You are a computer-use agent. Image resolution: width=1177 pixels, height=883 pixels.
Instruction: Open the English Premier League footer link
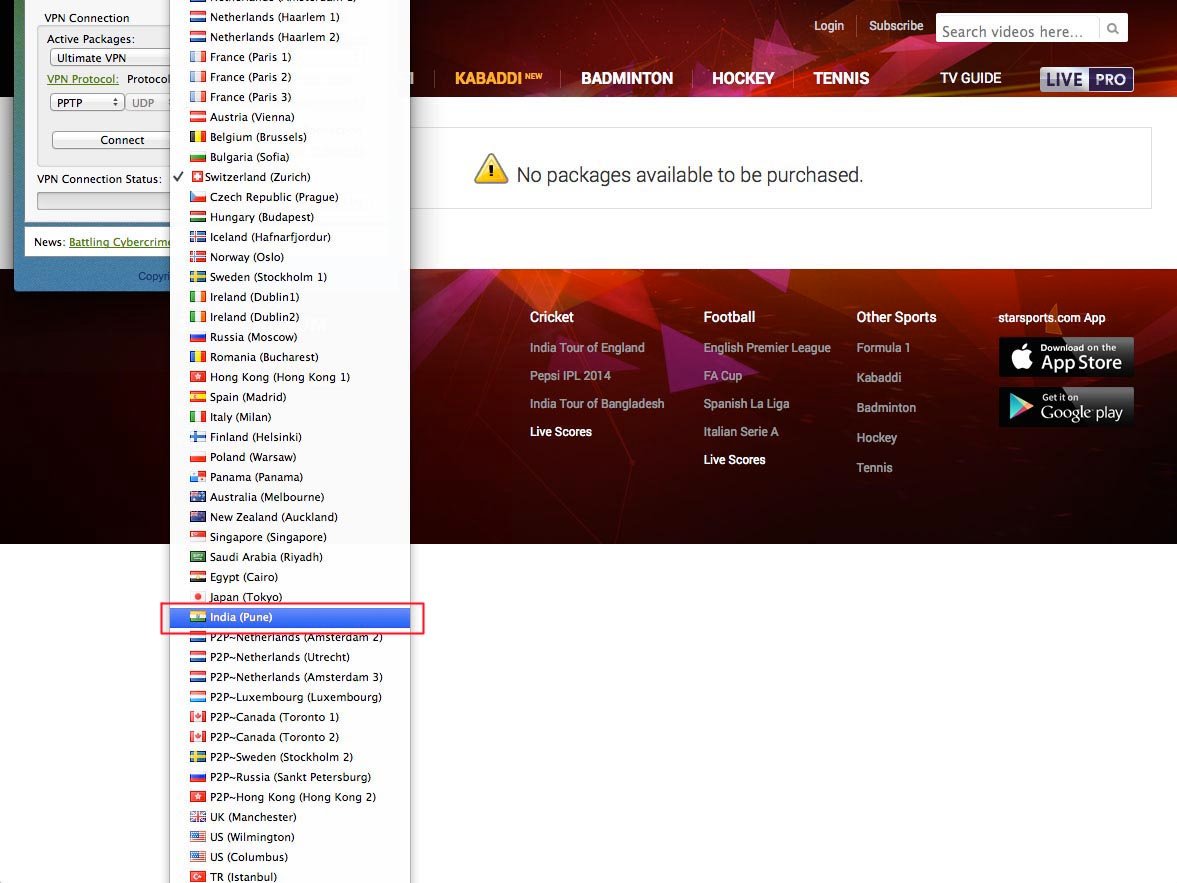(x=766, y=348)
